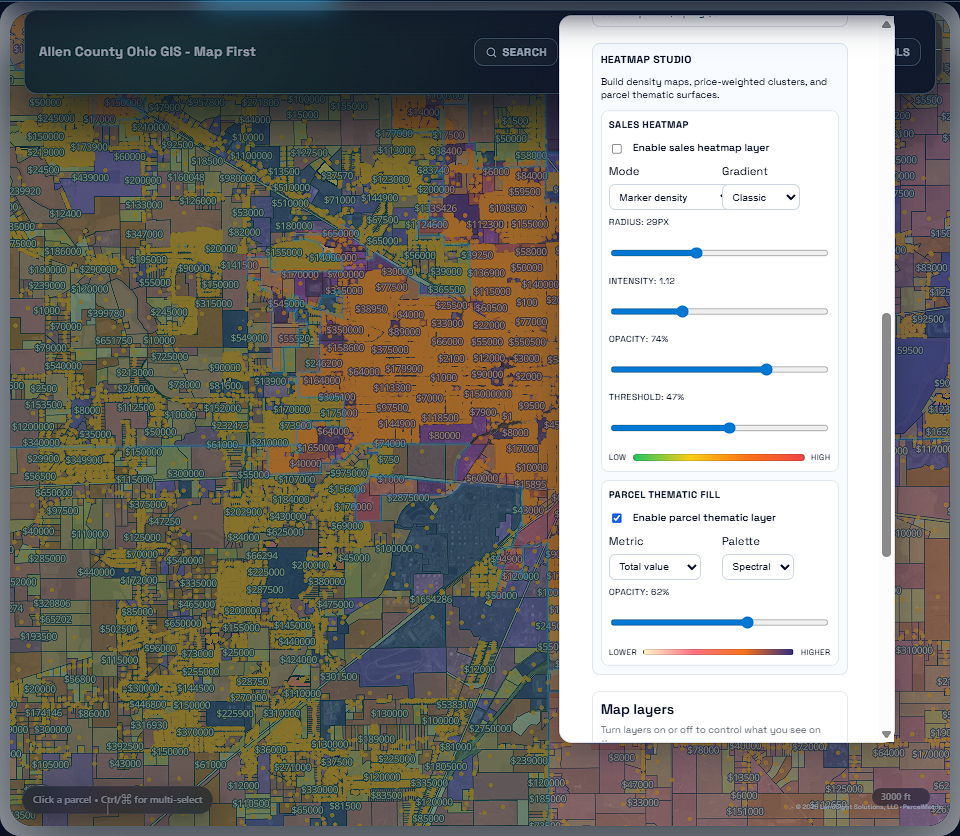Open the heatmap Mode dropdown

665,198
